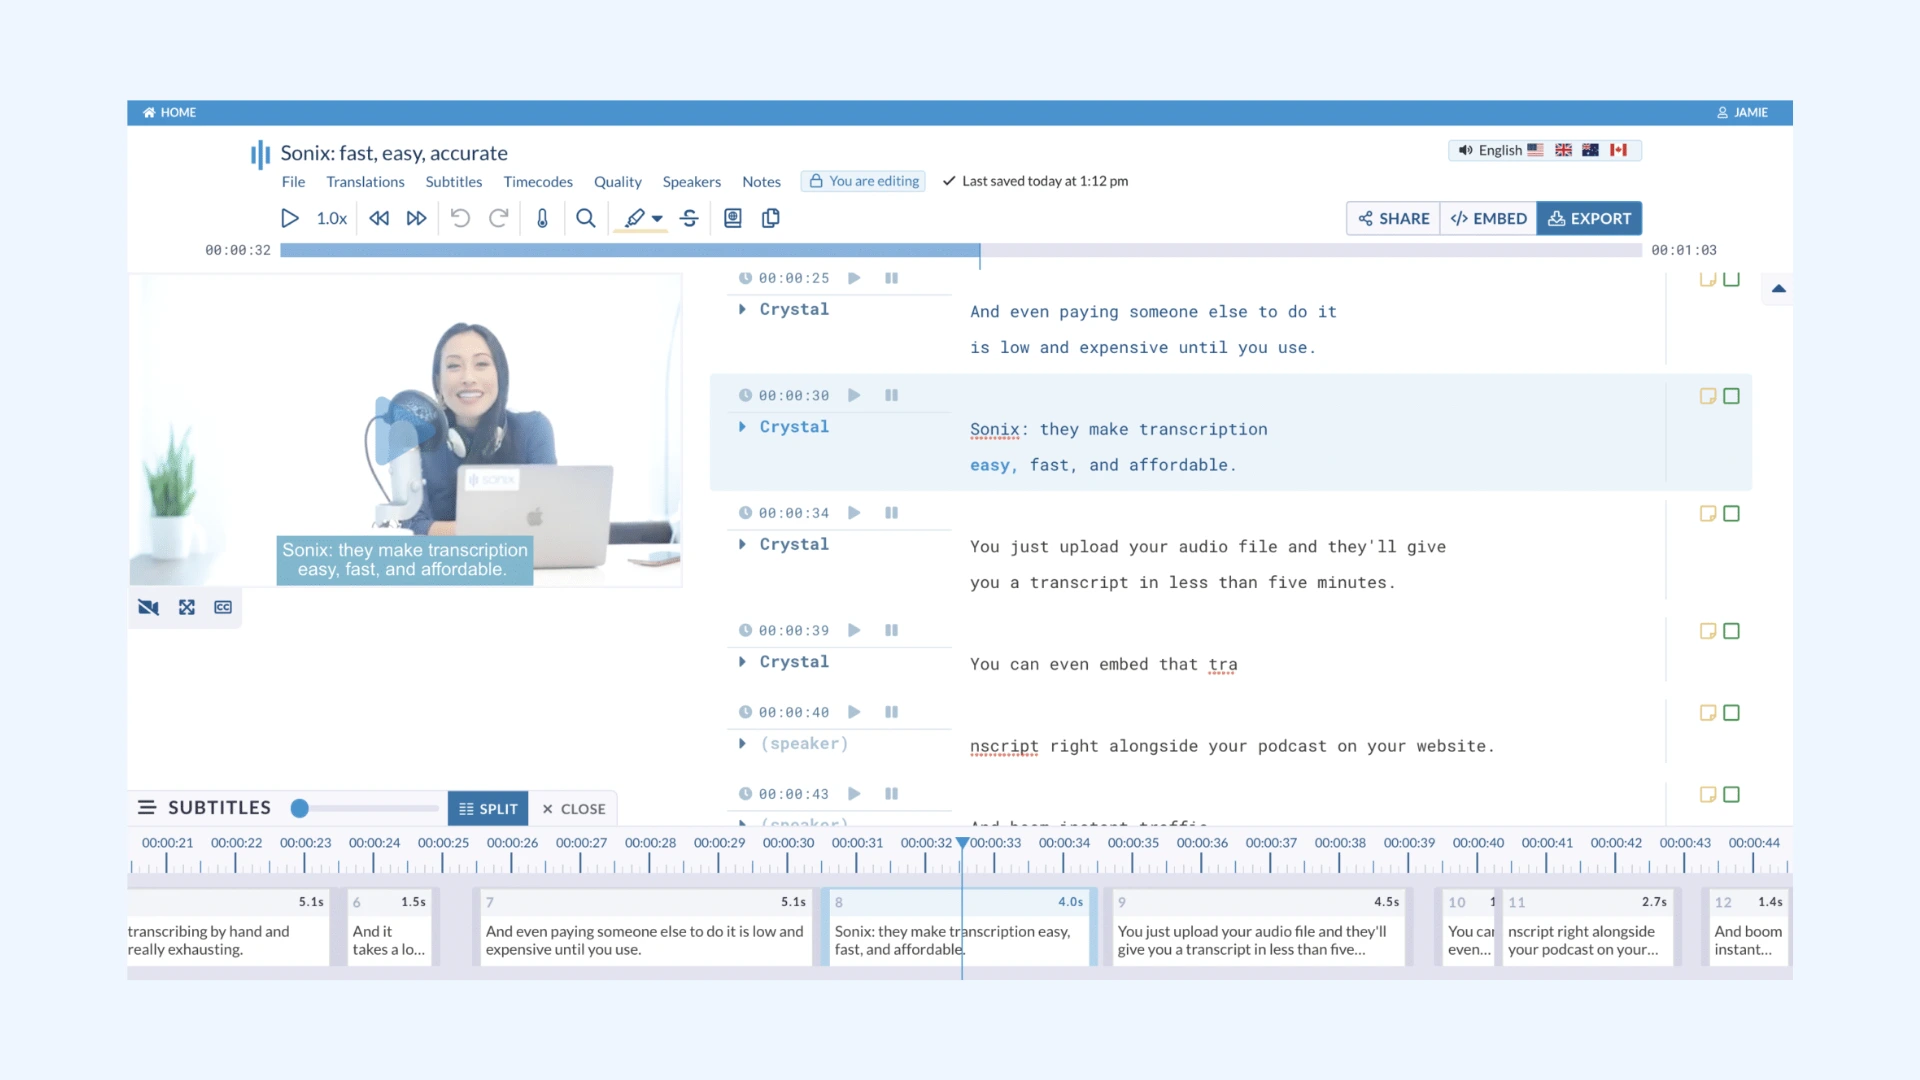Screen dimensions: 1920x1080
Task: Click the You are editing lock badge
Action: 863,181
